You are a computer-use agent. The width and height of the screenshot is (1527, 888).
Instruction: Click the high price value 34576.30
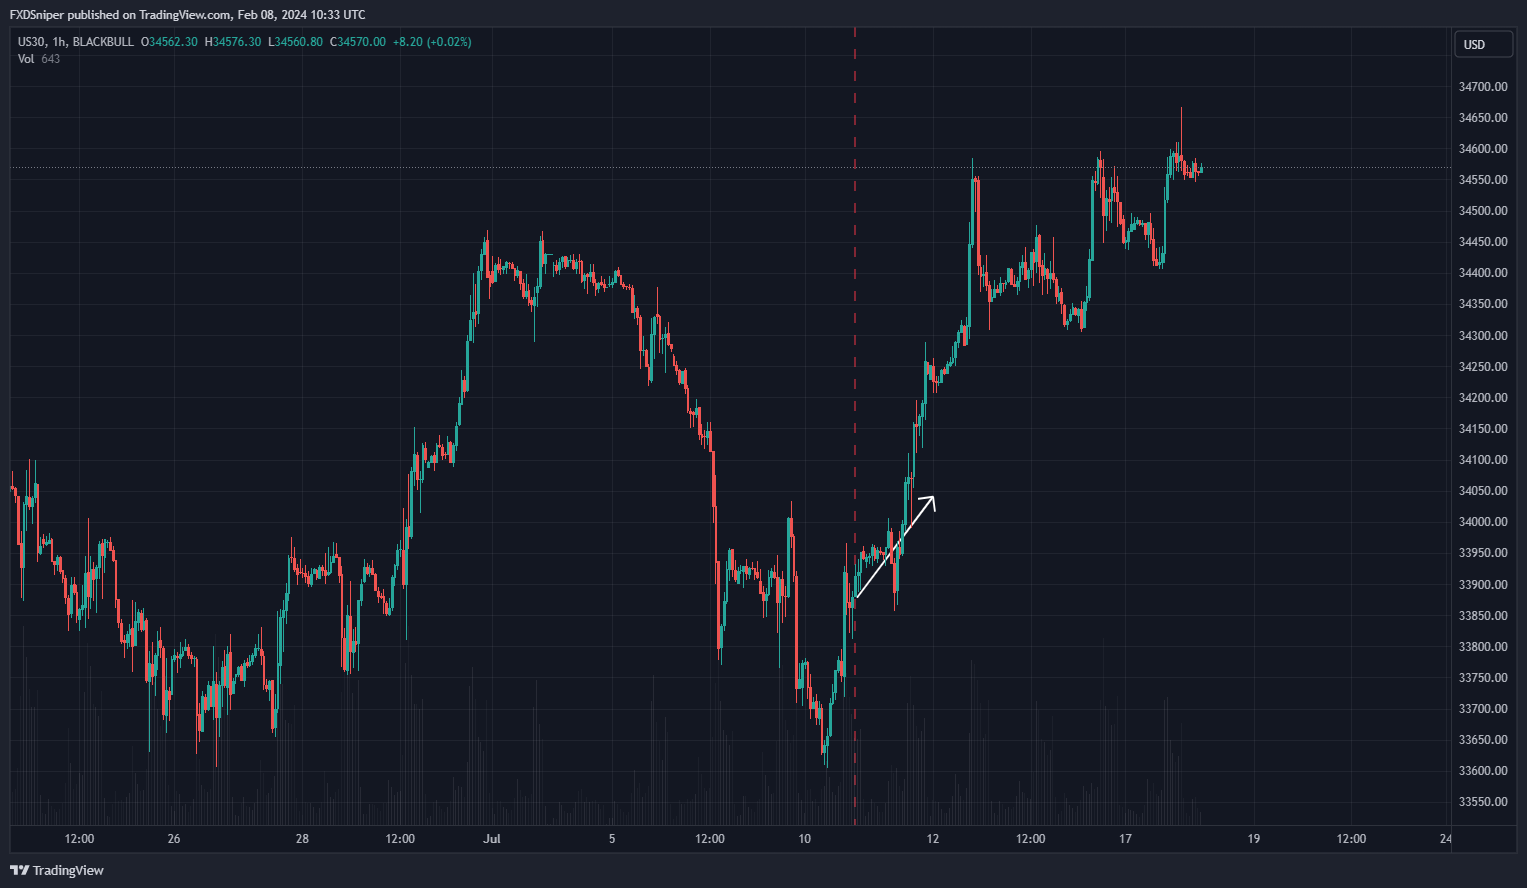pos(236,42)
